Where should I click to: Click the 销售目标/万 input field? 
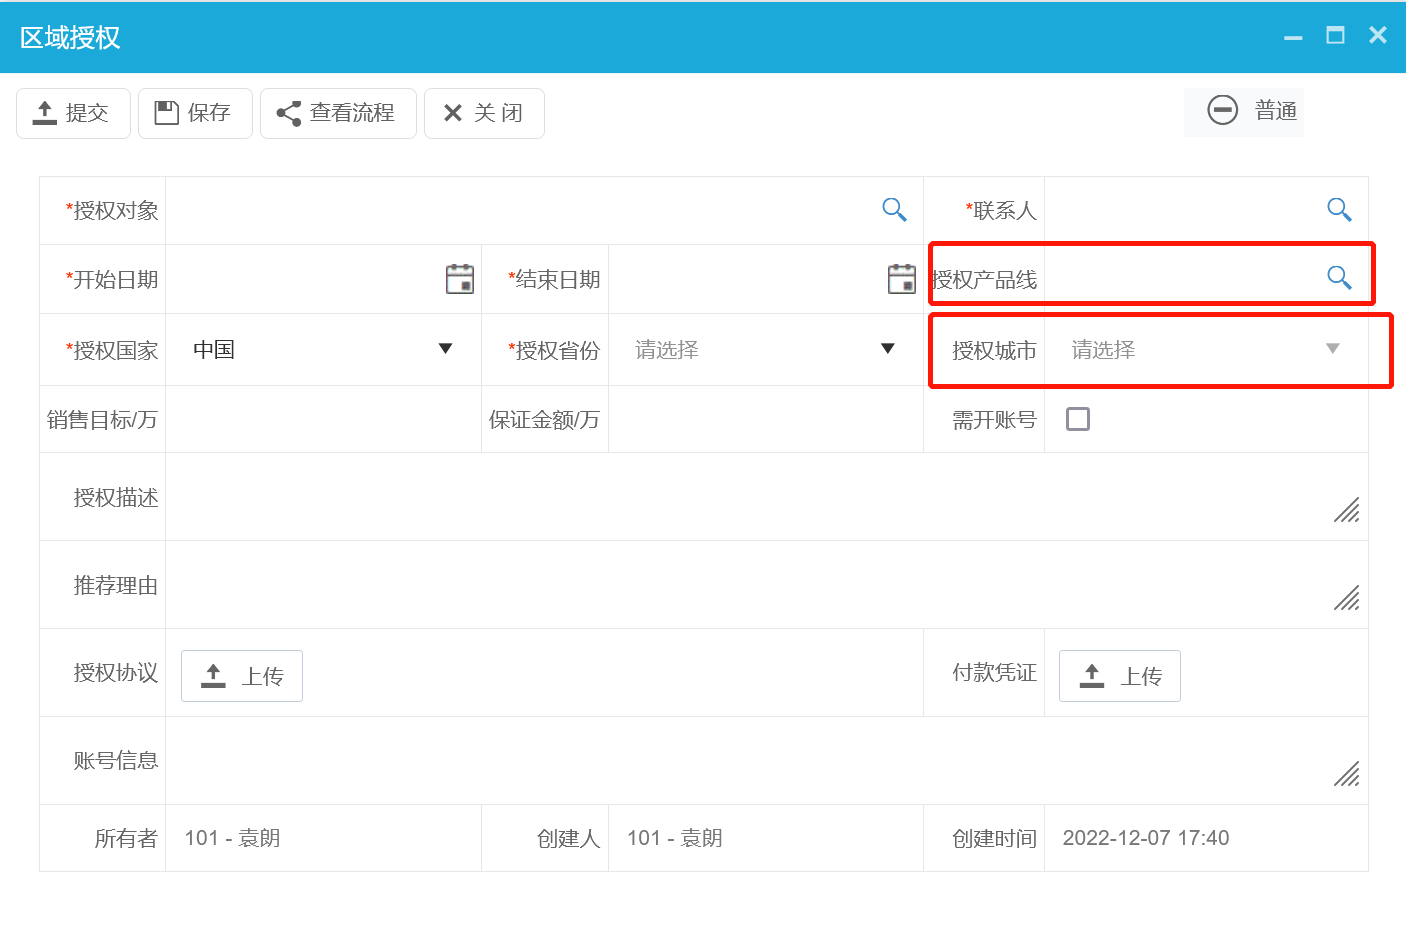tap(320, 418)
